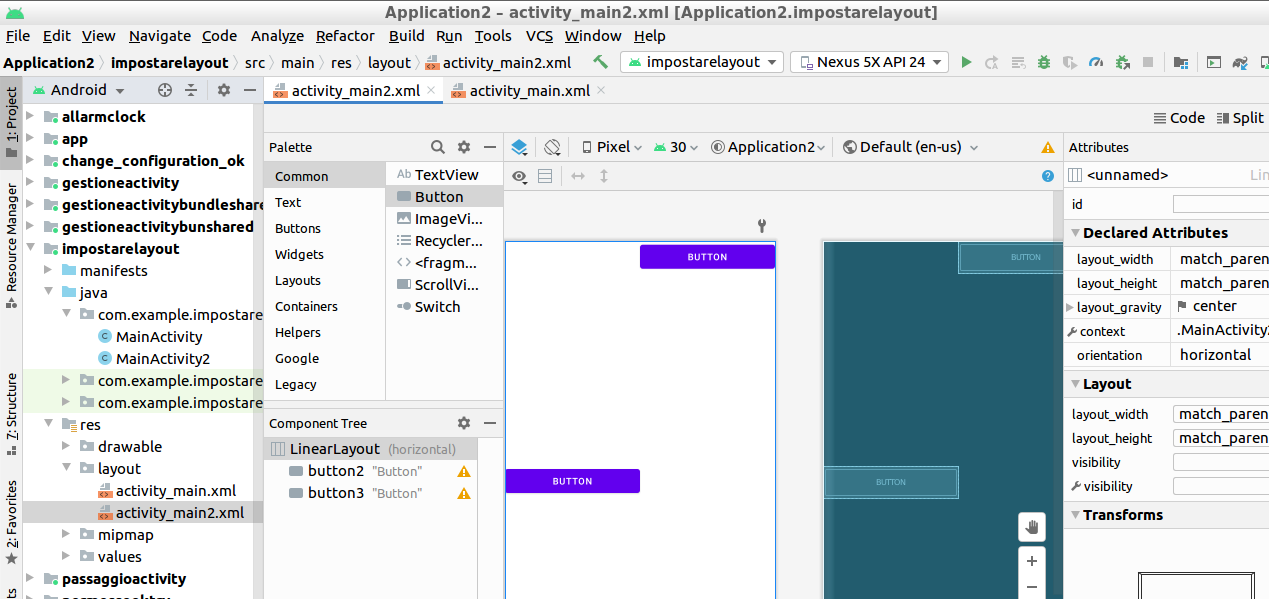This screenshot has height=599, width=1269.
Task: Select the Layouts palette category
Action: (x=298, y=280)
